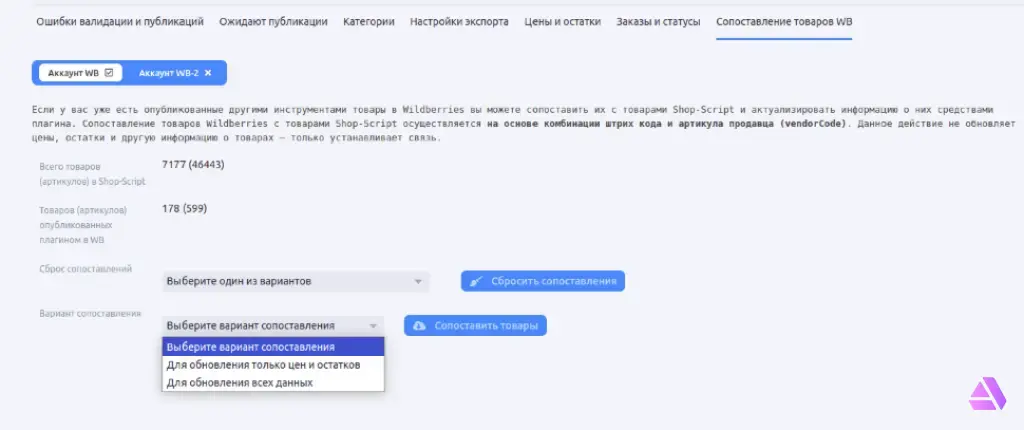The image size is (1024, 430).
Task: Click the Сброс сопоставлений label
Action: 86,269
